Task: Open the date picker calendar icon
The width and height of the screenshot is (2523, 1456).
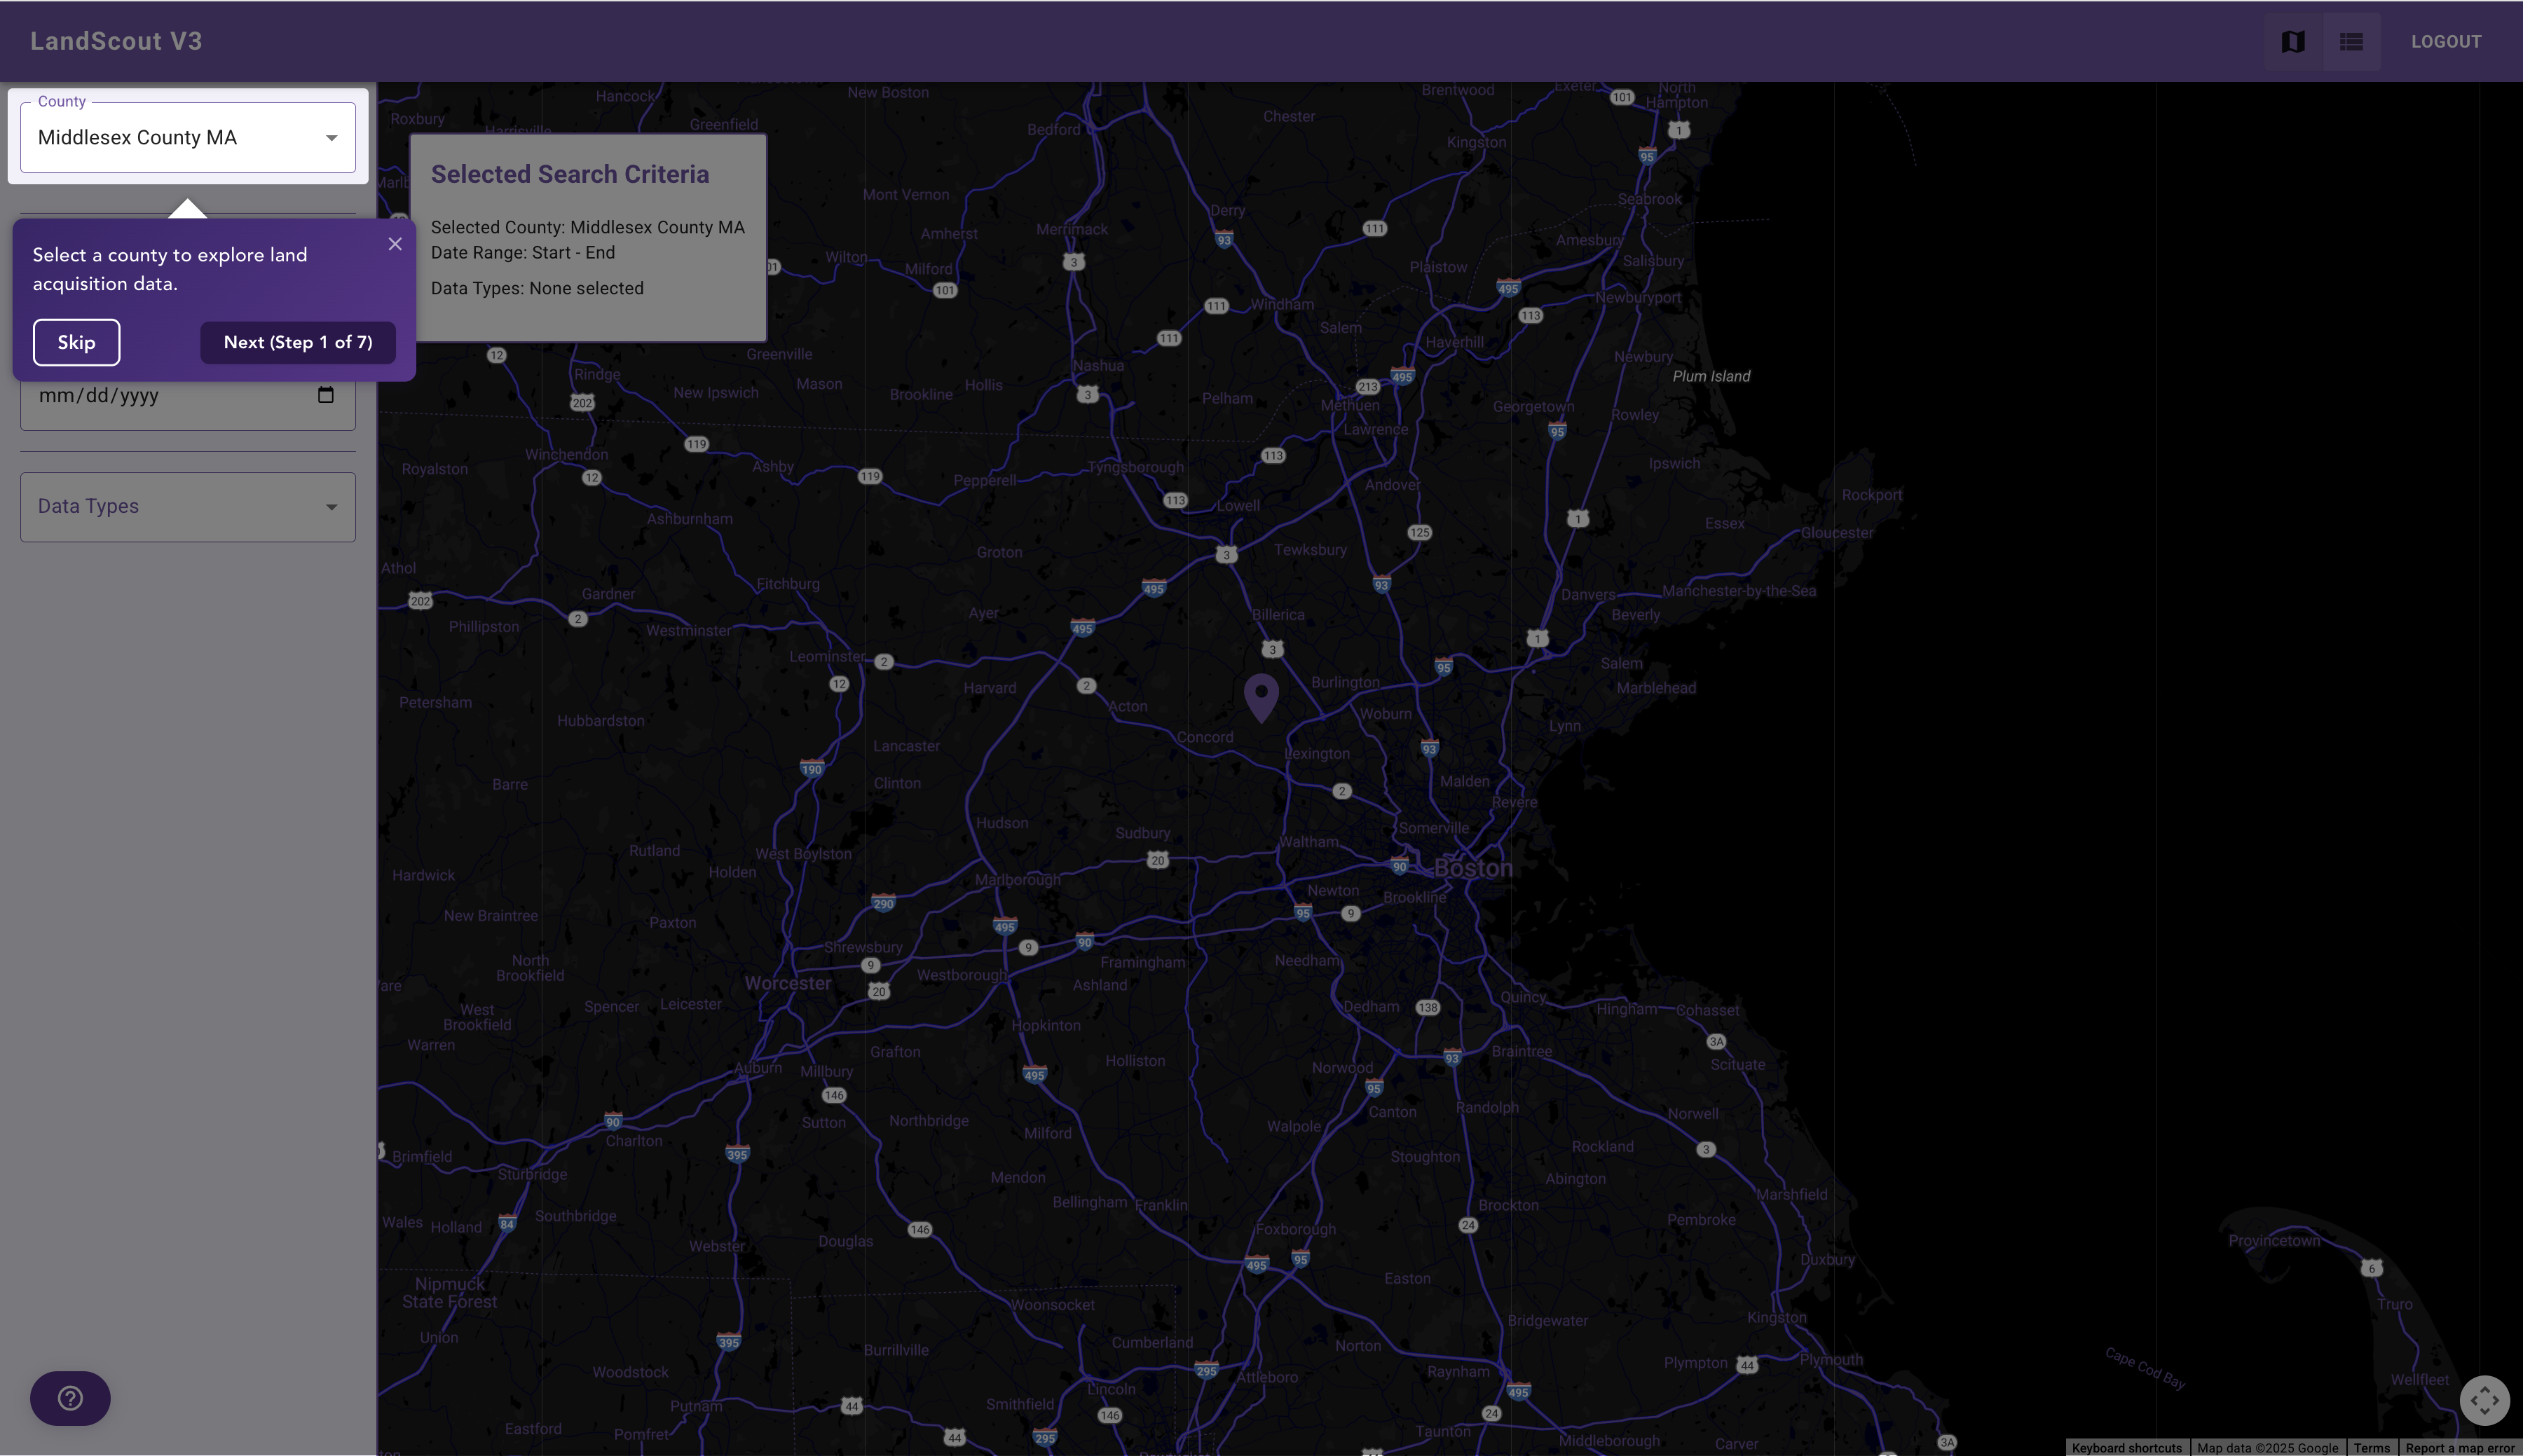Action: (325, 395)
